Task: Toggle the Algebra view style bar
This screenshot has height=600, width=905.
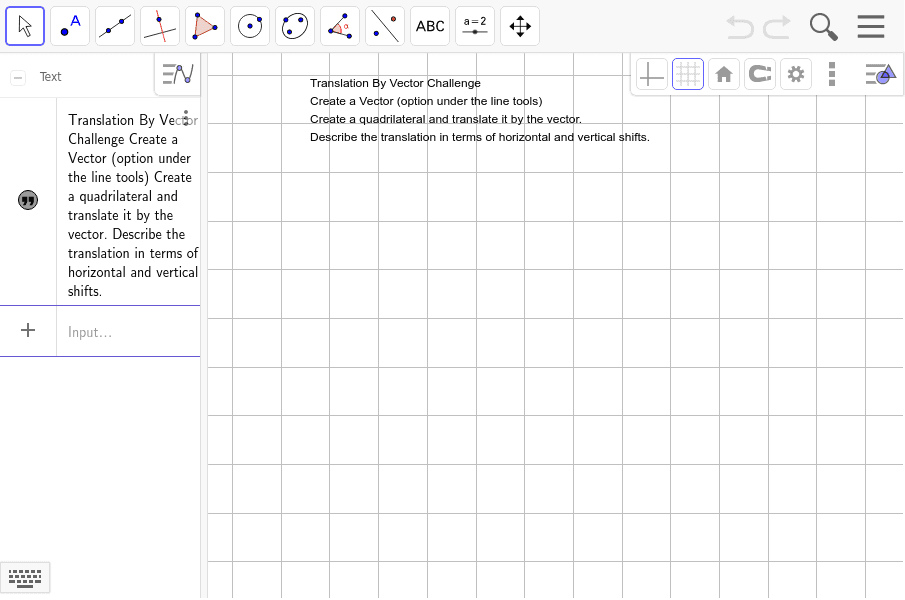Action: click(178, 74)
